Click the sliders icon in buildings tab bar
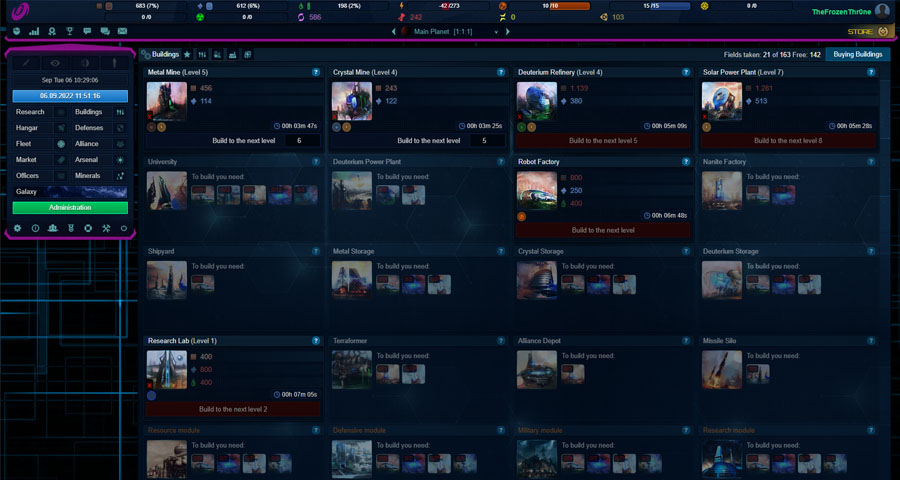 click(202, 55)
